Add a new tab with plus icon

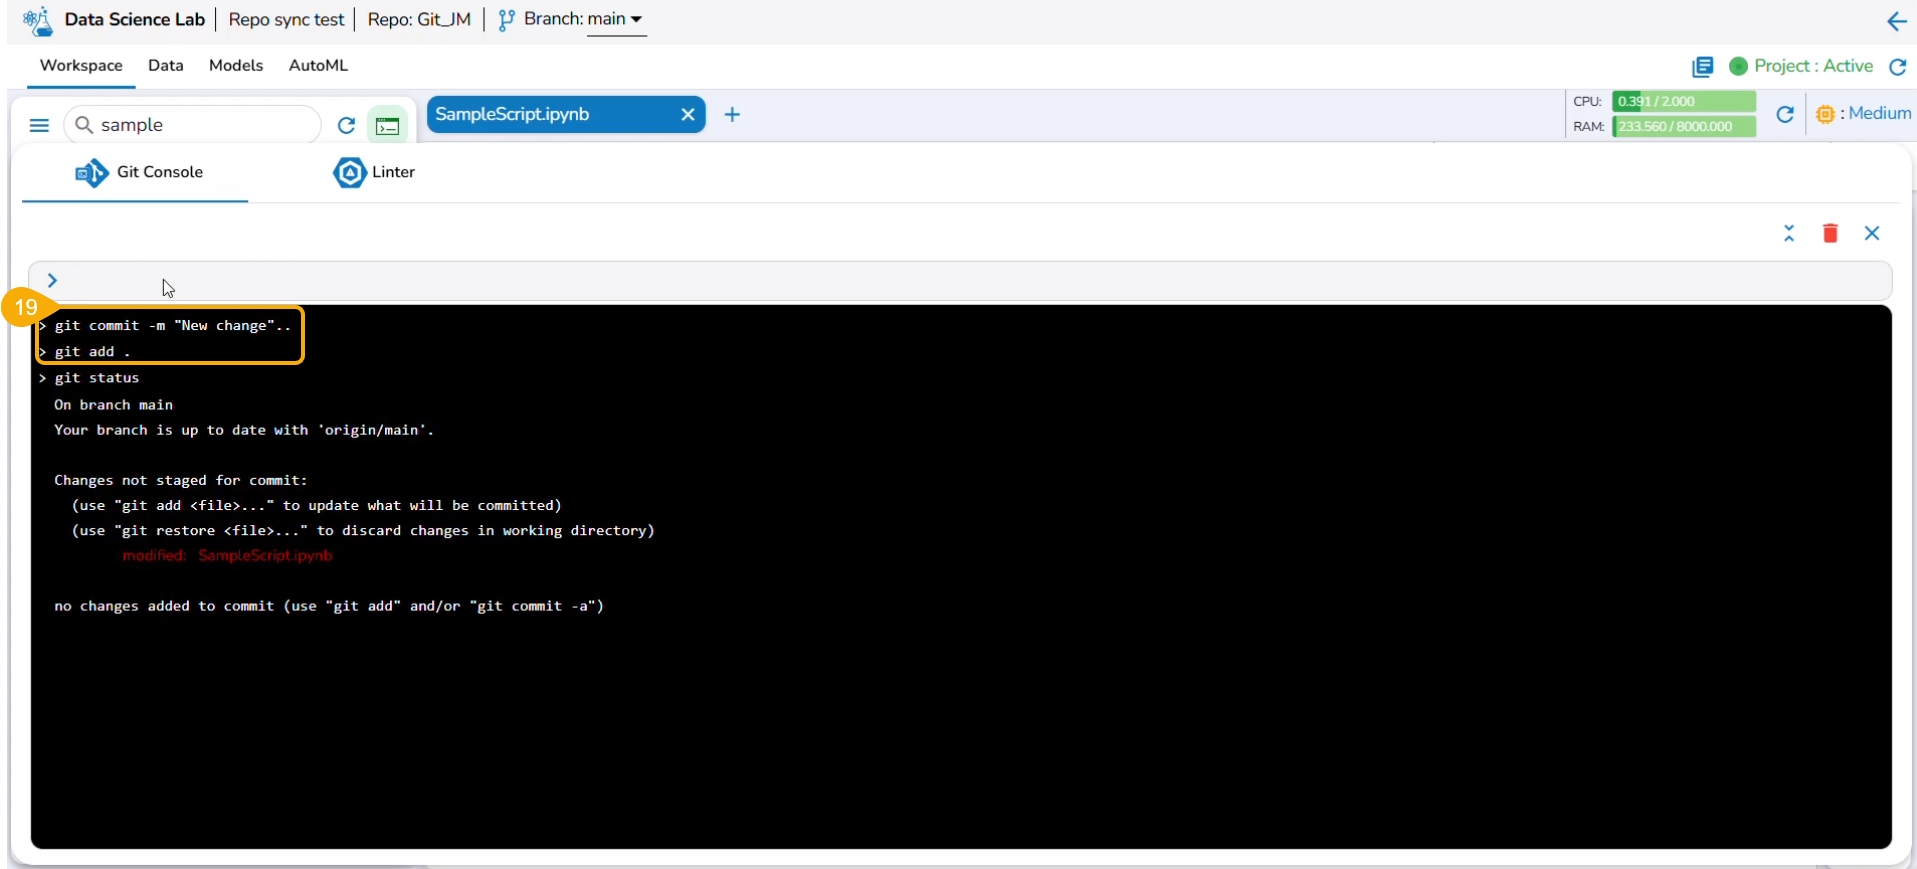pos(732,114)
